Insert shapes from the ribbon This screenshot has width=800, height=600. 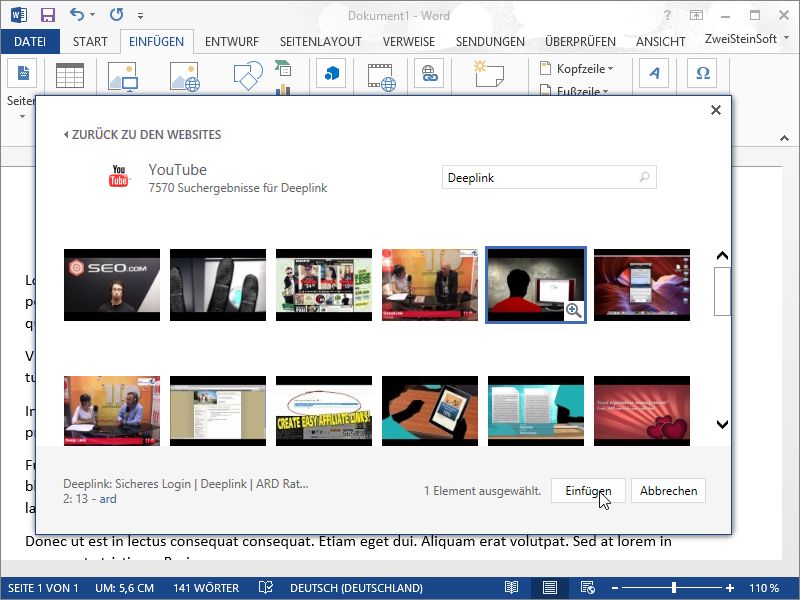(x=248, y=76)
